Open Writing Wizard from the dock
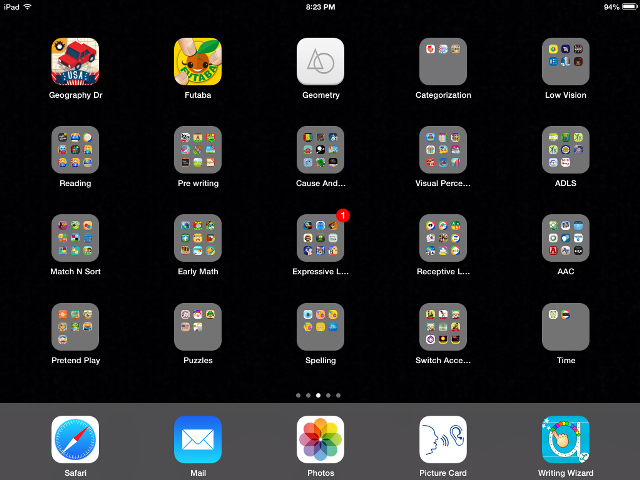This screenshot has width=640, height=480. point(566,440)
